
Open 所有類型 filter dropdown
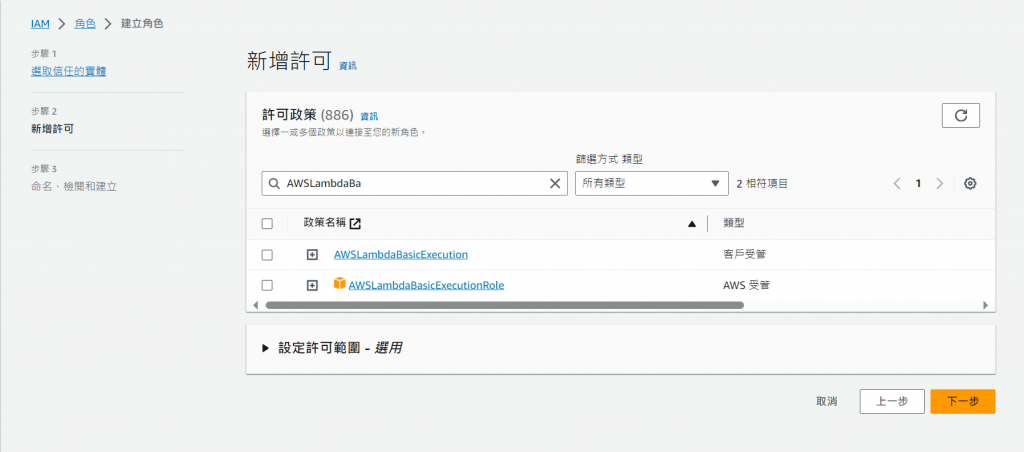click(x=652, y=184)
